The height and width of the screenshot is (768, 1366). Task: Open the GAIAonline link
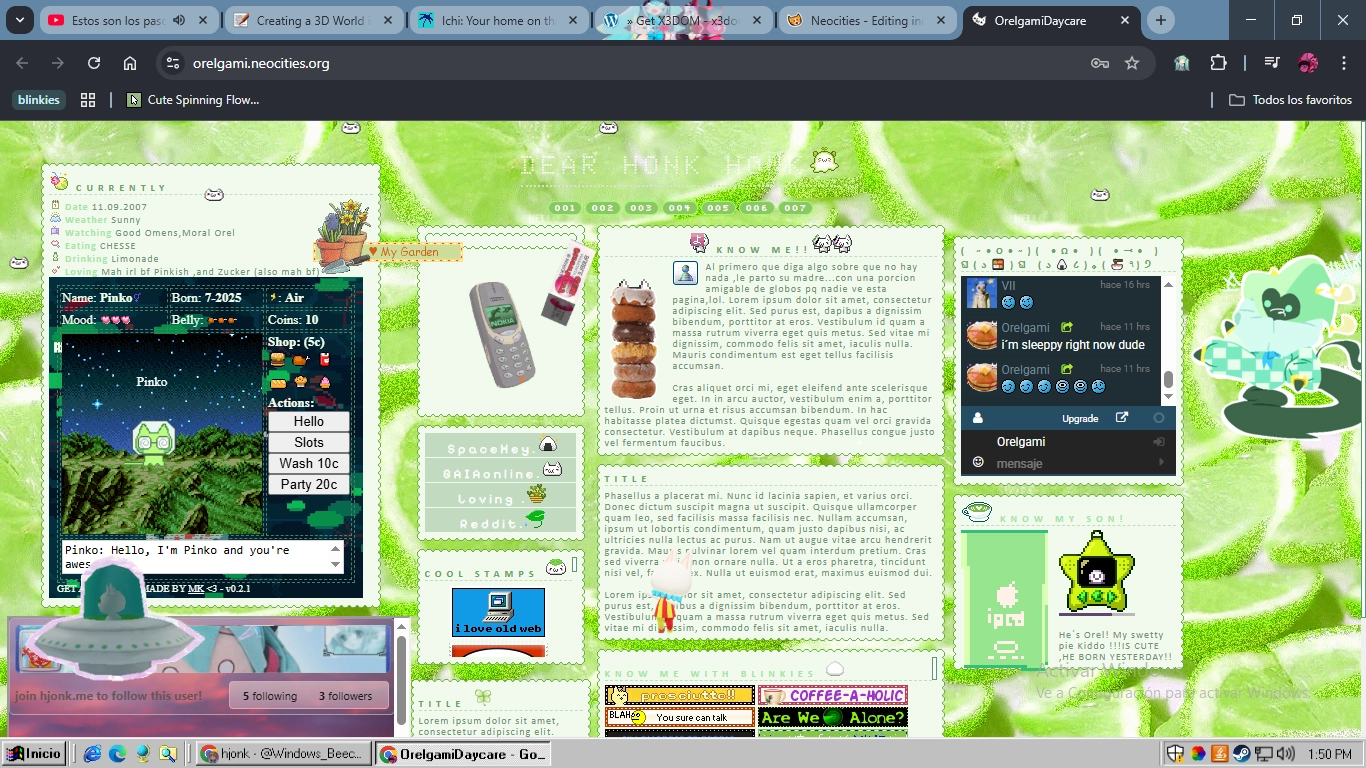click(x=500, y=471)
